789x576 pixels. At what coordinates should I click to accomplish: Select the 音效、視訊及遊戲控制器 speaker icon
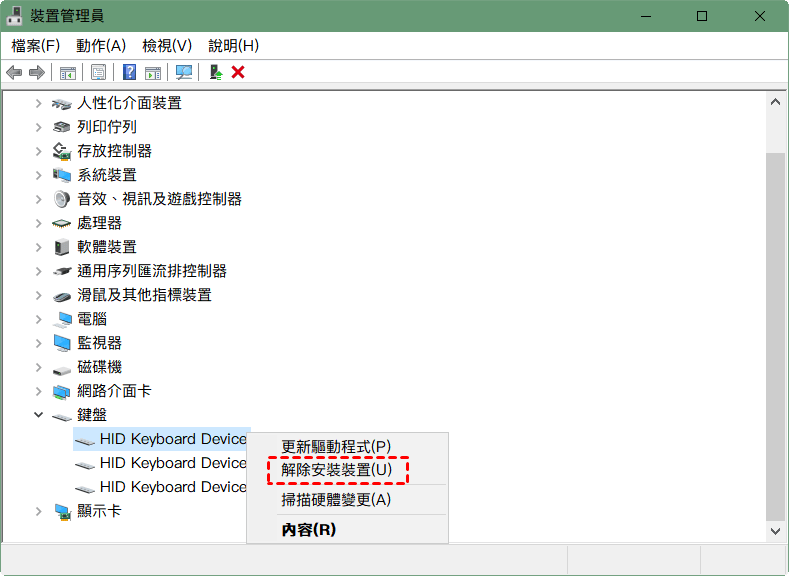(61, 199)
